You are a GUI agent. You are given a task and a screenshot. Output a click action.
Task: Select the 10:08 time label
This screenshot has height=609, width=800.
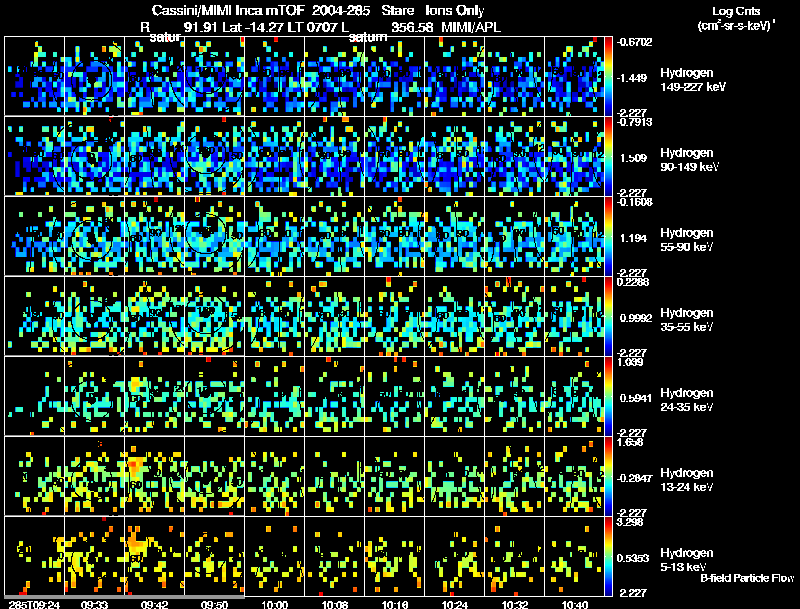tap(335, 604)
